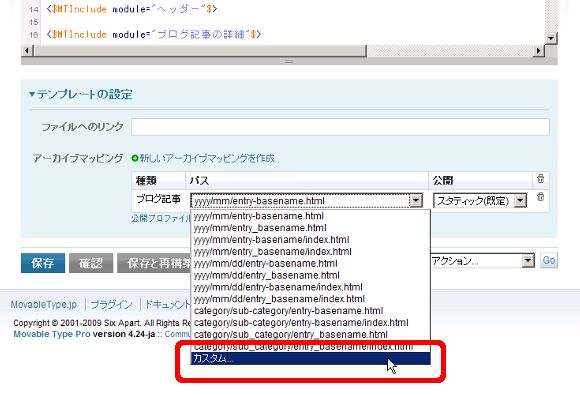Select category/sub-category/entry-basename/index.html path
Viewport: 580px width, 395px height.
click(x=310, y=323)
